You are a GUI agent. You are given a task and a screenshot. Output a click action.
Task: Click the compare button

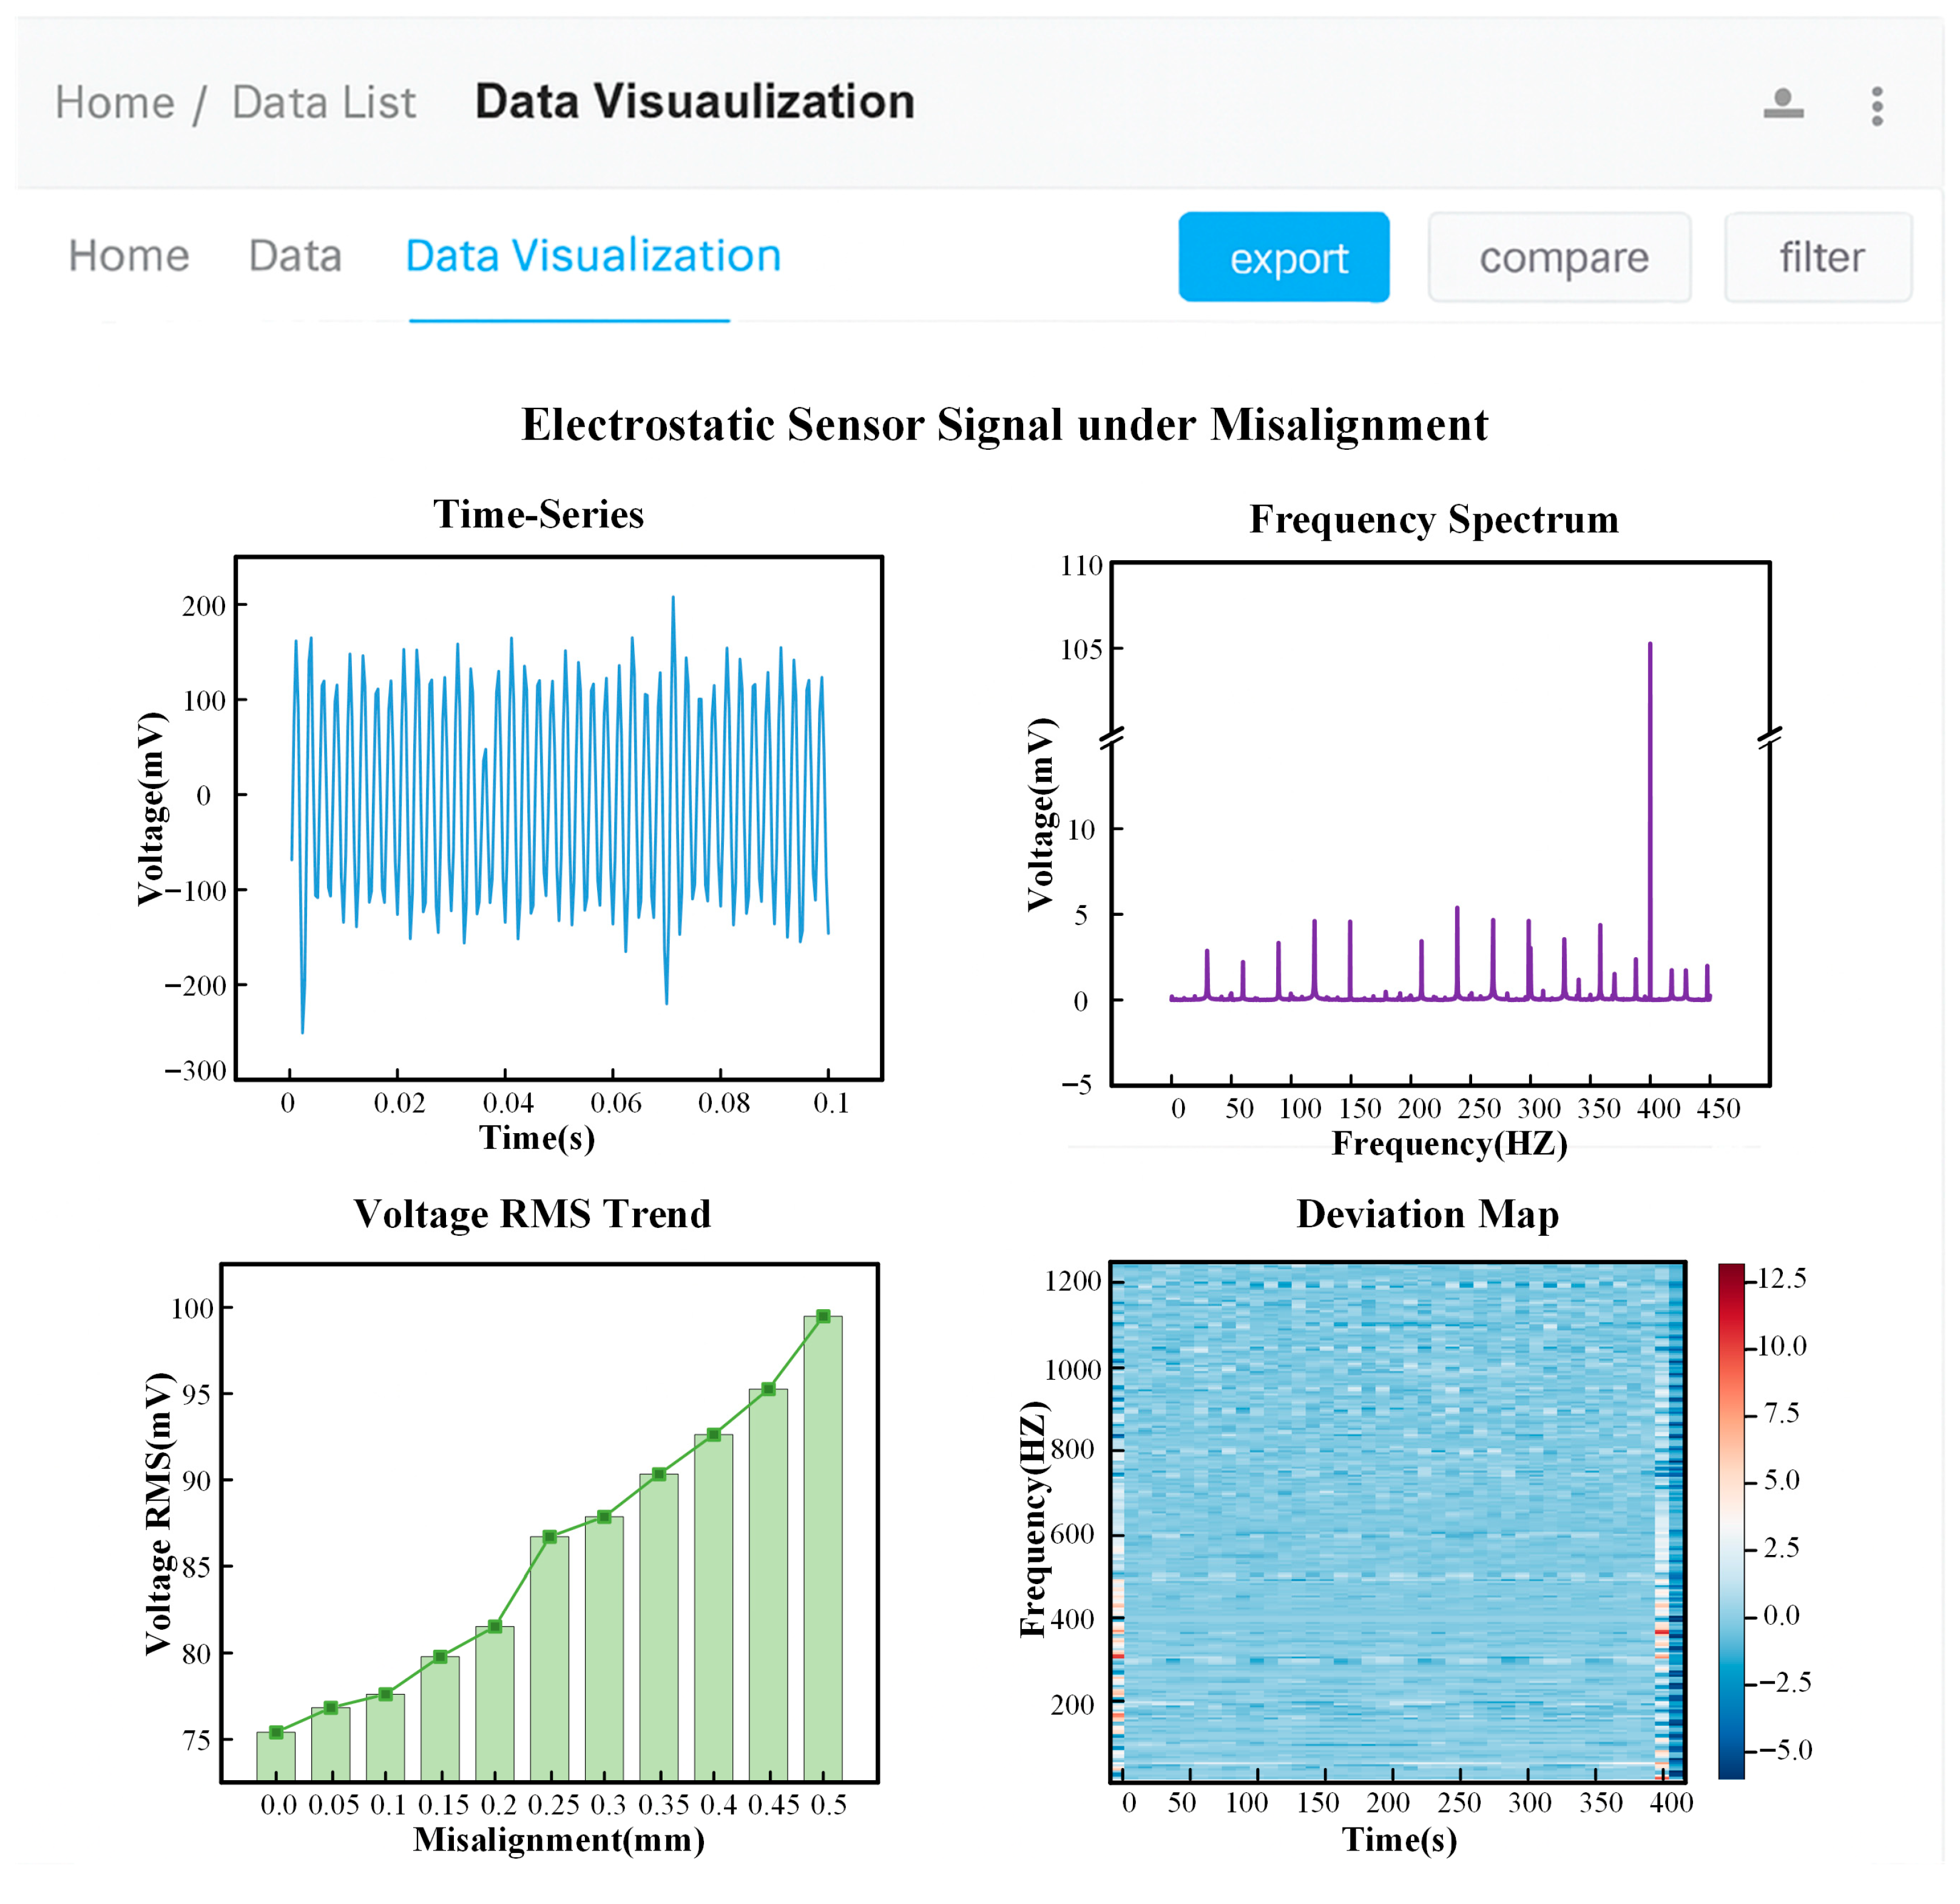pyautogui.click(x=1560, y=257)
